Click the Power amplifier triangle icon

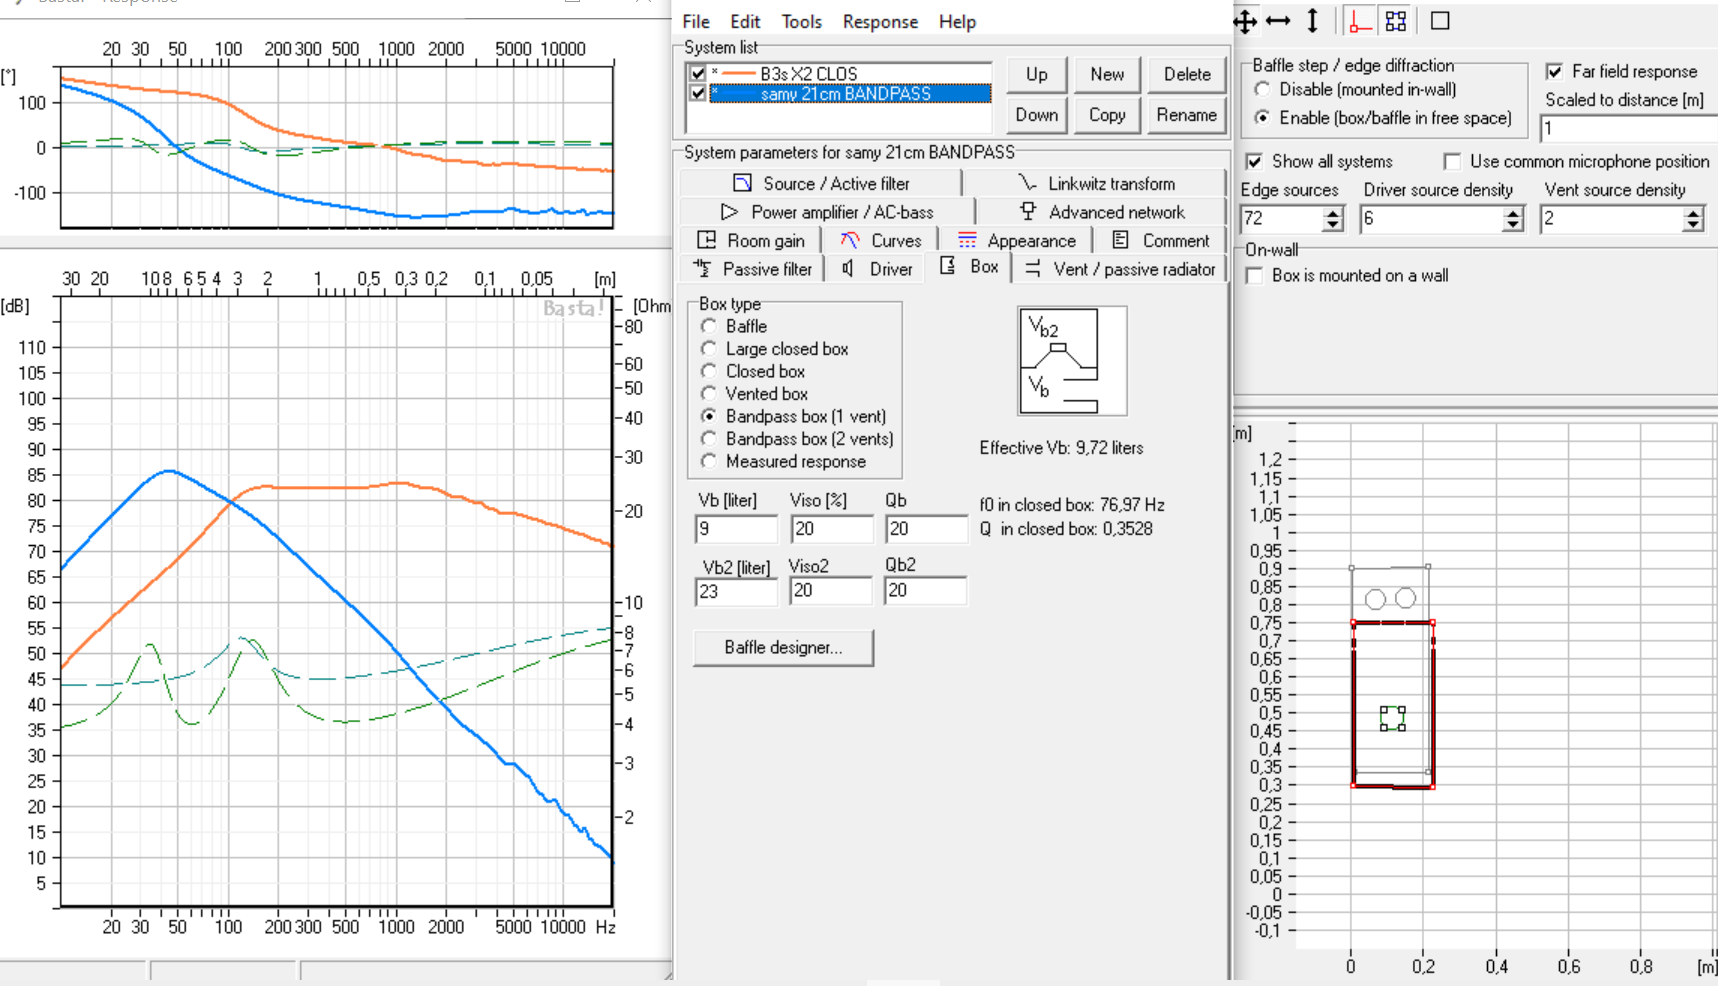tap(730, 212)
